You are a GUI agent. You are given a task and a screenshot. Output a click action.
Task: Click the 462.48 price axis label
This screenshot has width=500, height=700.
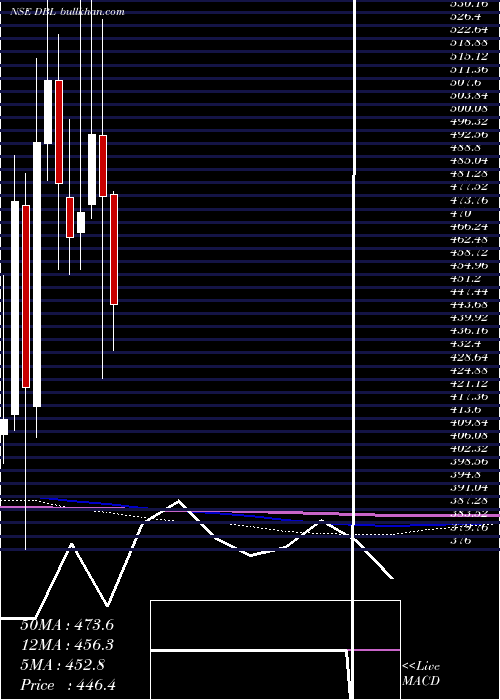tap(470, 240)
